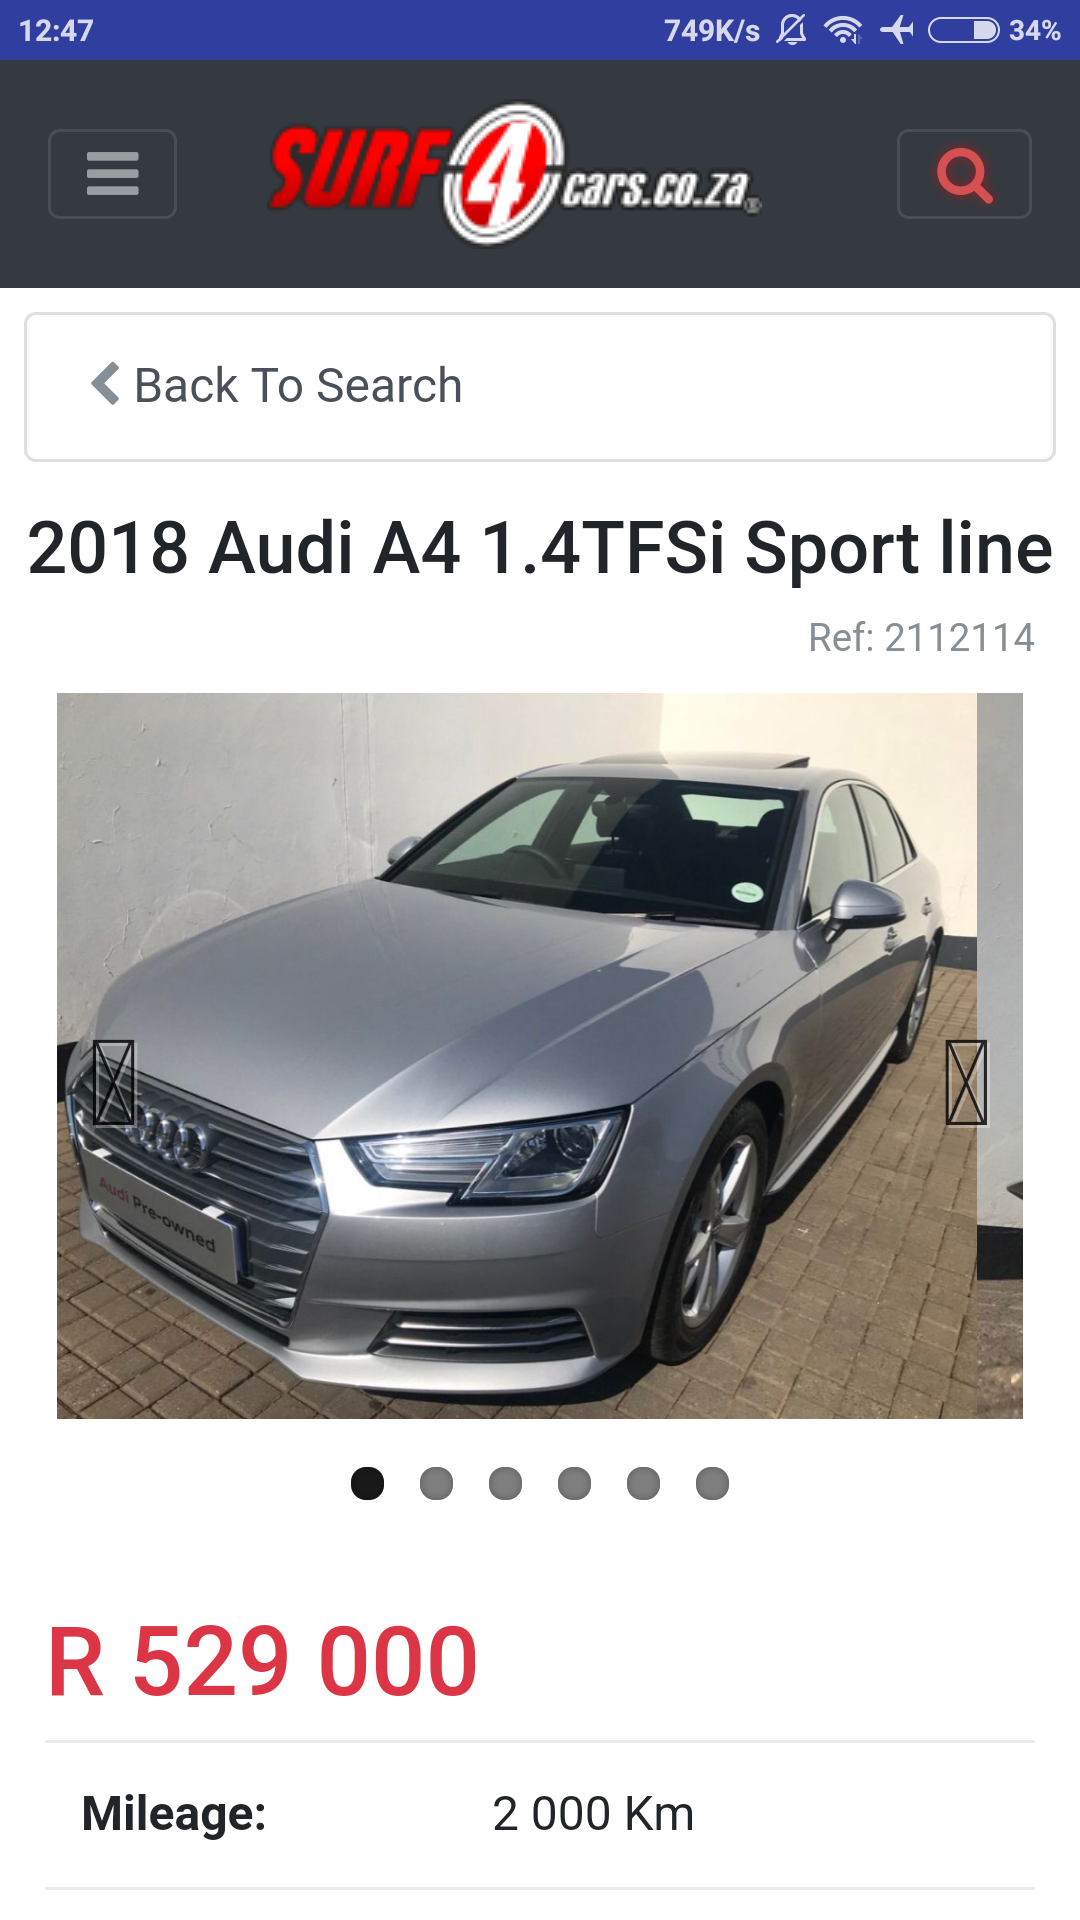Viewport: 1080px width, 1920px height.
Task: Select the third carousel dot
Action: point(505,1483)
